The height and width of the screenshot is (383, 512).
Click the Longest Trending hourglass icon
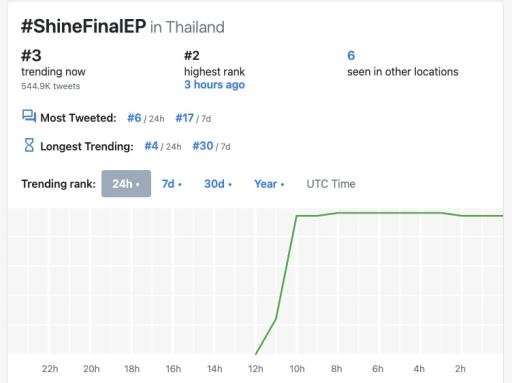pos(29,145)
